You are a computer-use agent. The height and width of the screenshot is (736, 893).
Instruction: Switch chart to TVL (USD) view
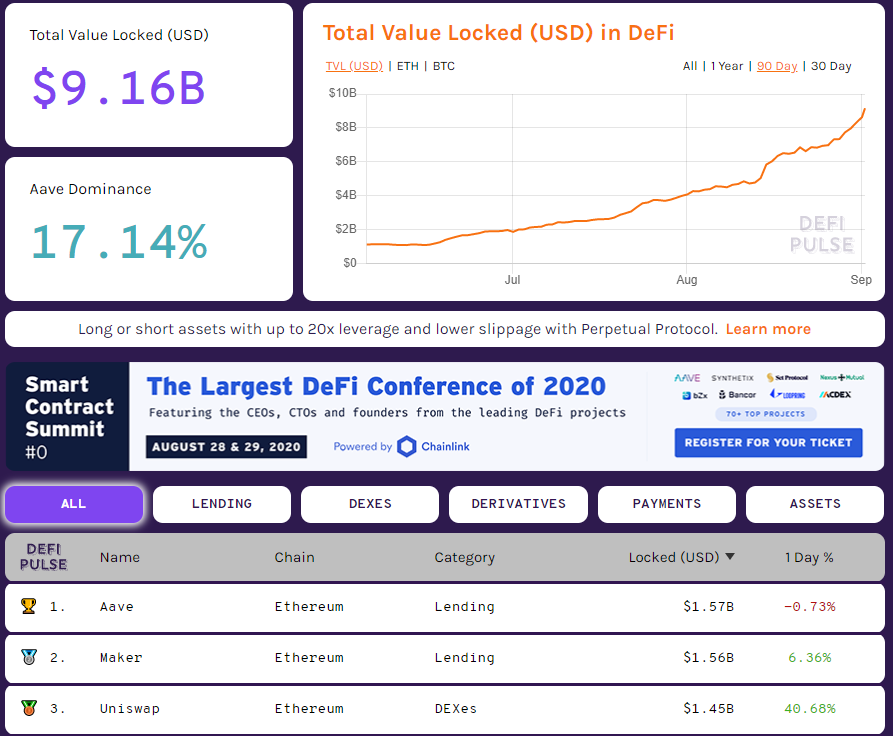pyautogui.click(x=354, y=66)
